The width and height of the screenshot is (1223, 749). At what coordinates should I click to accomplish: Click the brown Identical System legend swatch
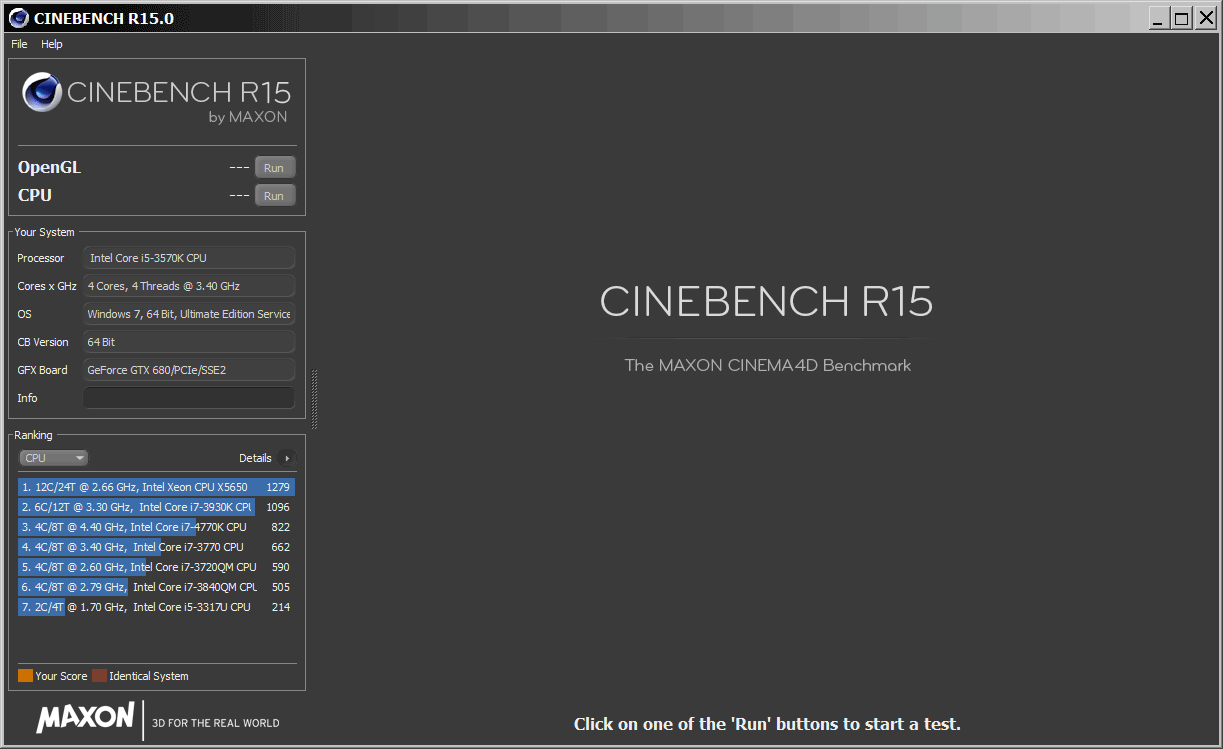tap(99, 676)
